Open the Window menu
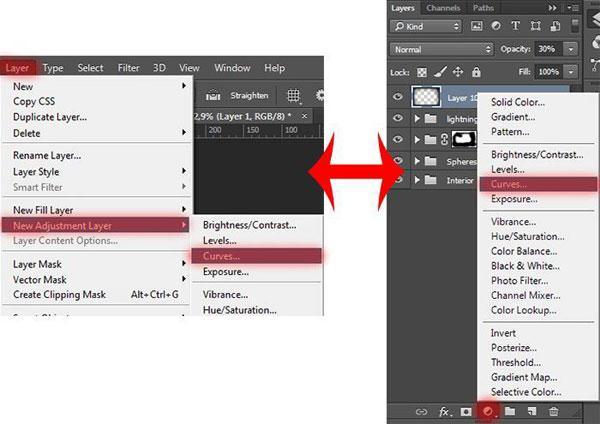The height and width of the screenshot is (424, 600). [x=232, y=68]
